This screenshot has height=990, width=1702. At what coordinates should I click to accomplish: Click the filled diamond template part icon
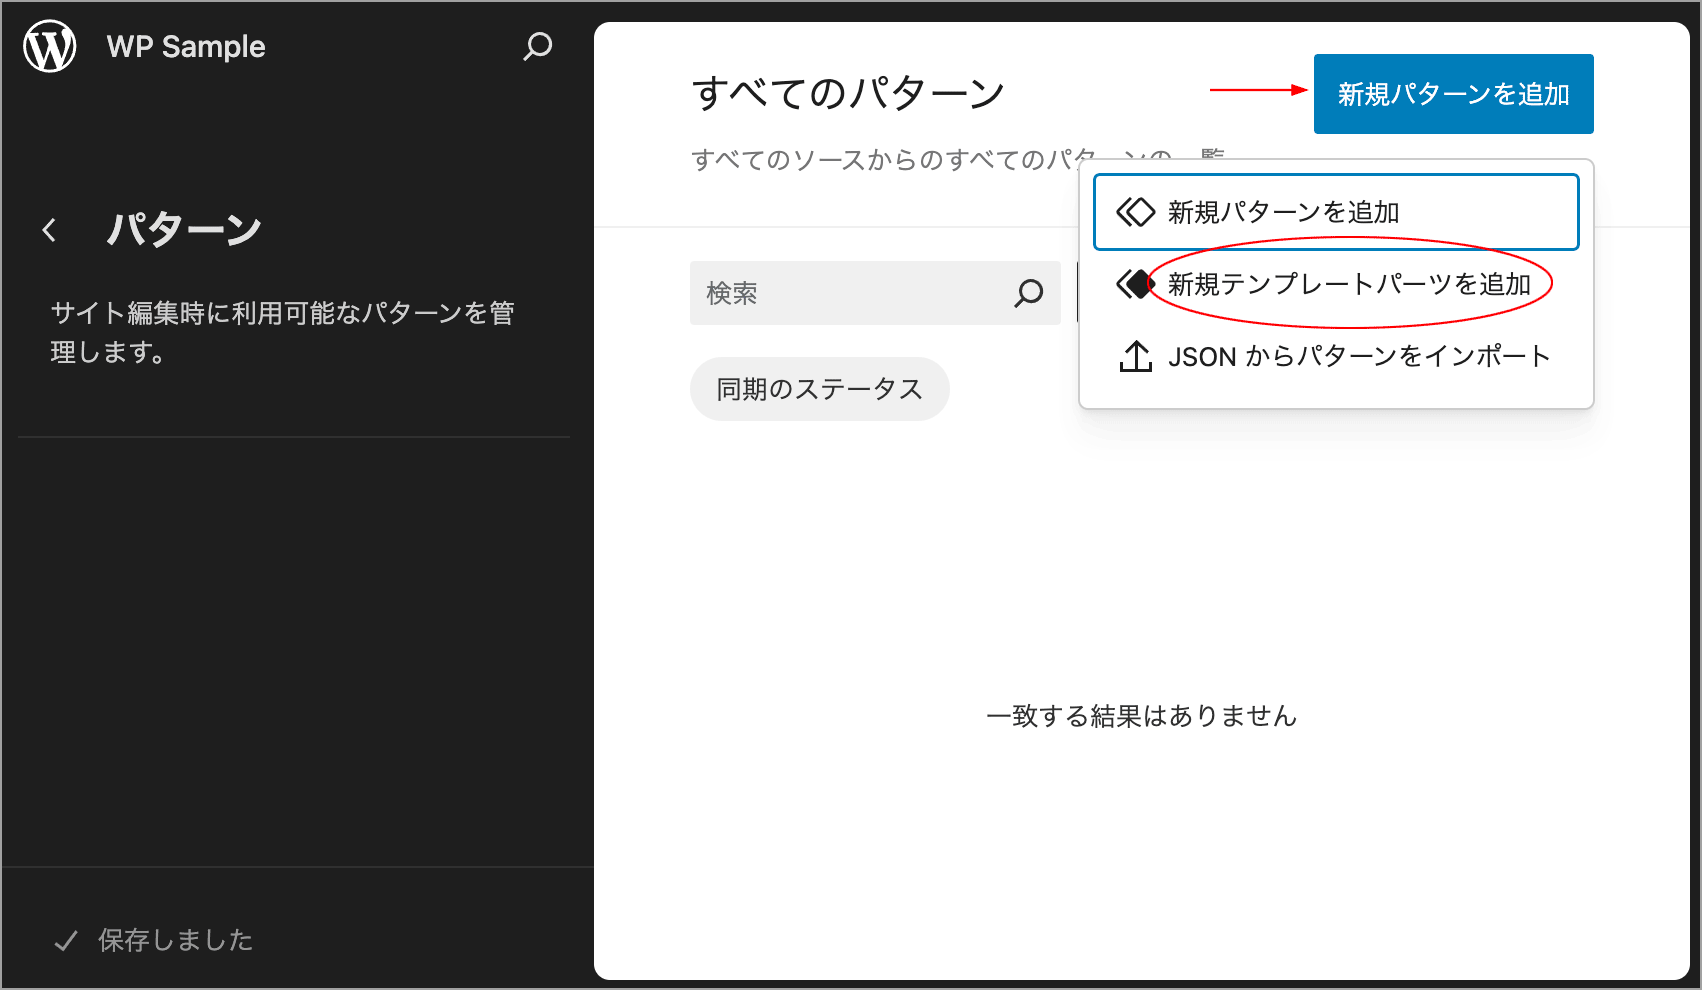[x=1135, y=284]
